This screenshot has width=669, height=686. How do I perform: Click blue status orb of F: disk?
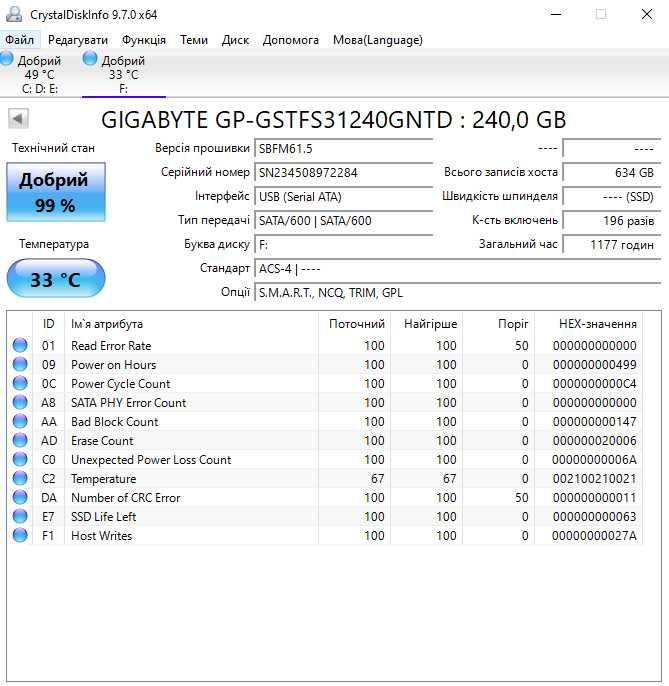point(90,59)
